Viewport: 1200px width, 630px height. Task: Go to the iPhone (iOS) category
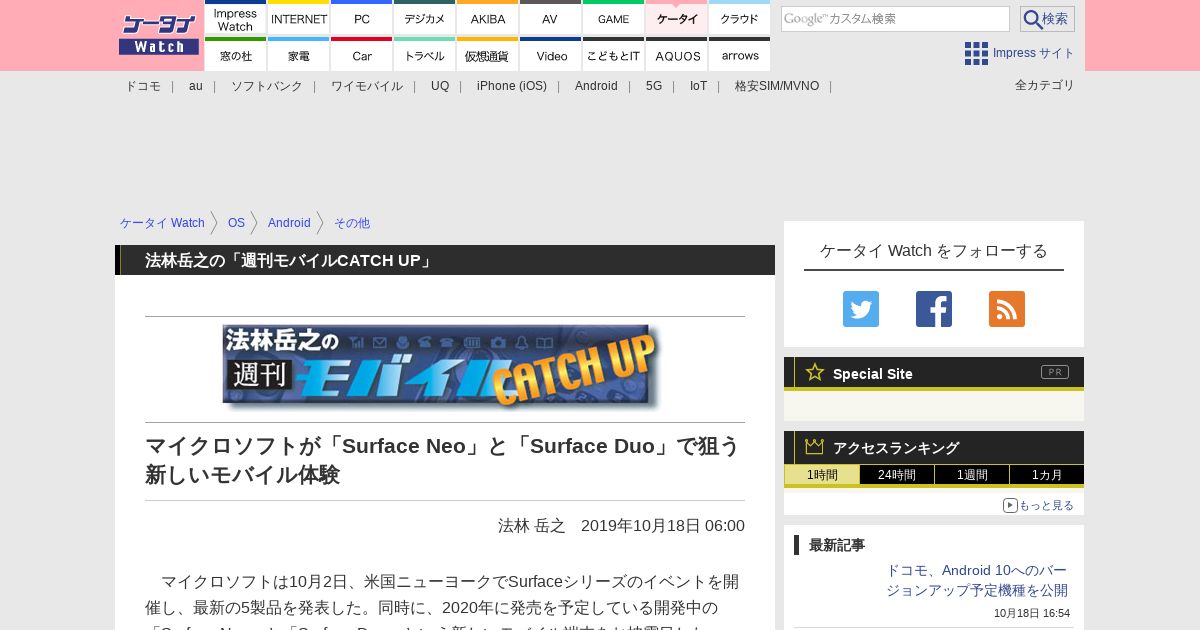[512, 86]
